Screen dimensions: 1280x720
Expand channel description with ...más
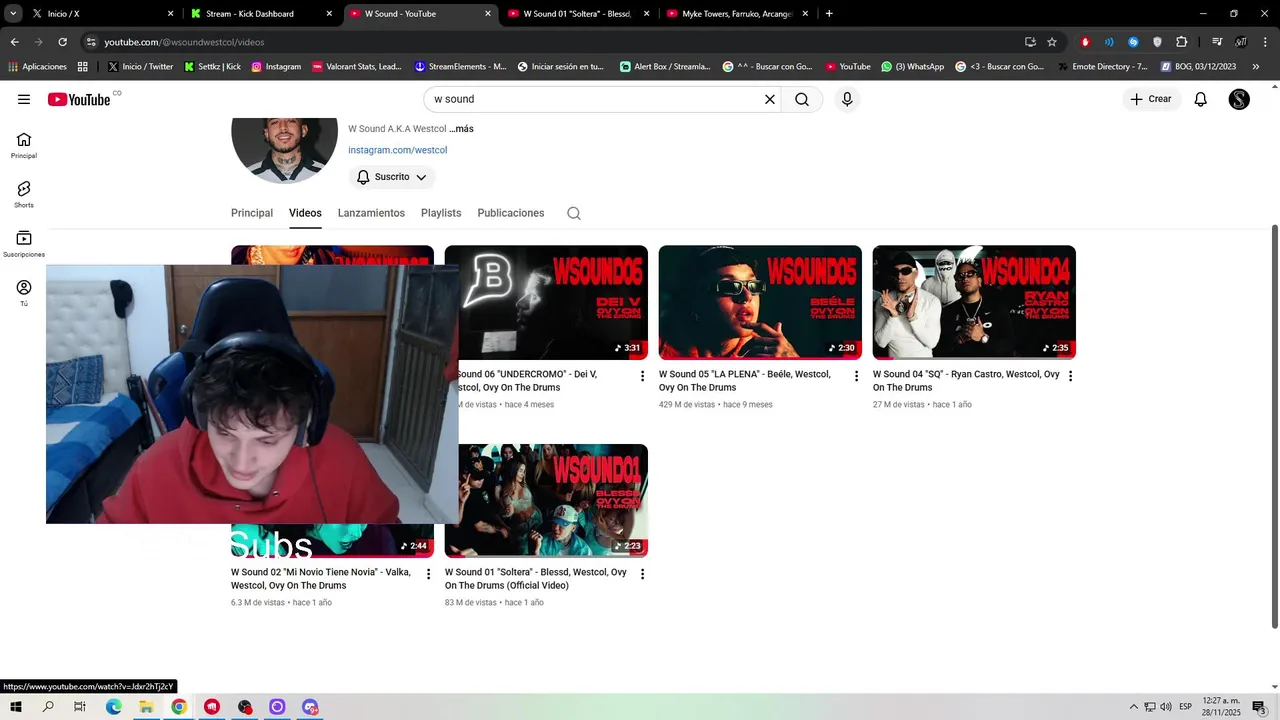pos(461,129)
